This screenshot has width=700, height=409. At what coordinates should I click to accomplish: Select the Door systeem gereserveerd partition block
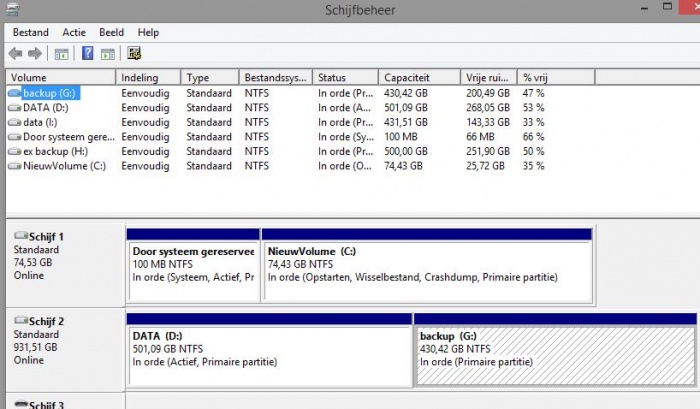pos(193,266)
